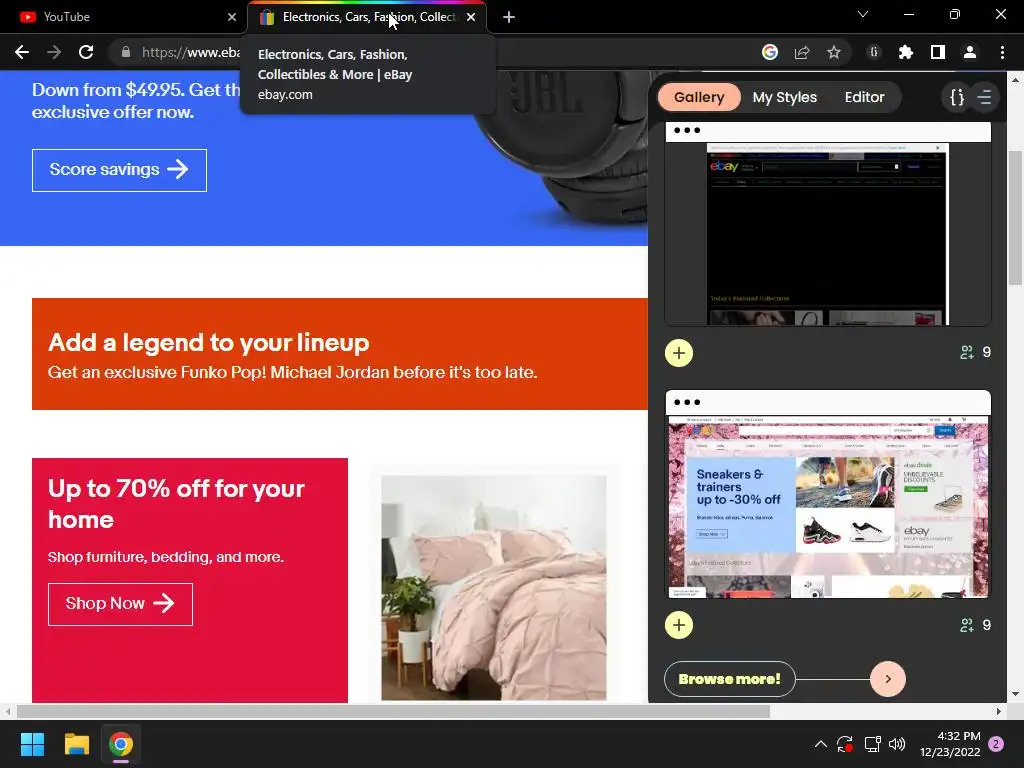Select the eBay Electronics, Cars tab
Viewport: 1024px width, 768px height.
point(367,17)
